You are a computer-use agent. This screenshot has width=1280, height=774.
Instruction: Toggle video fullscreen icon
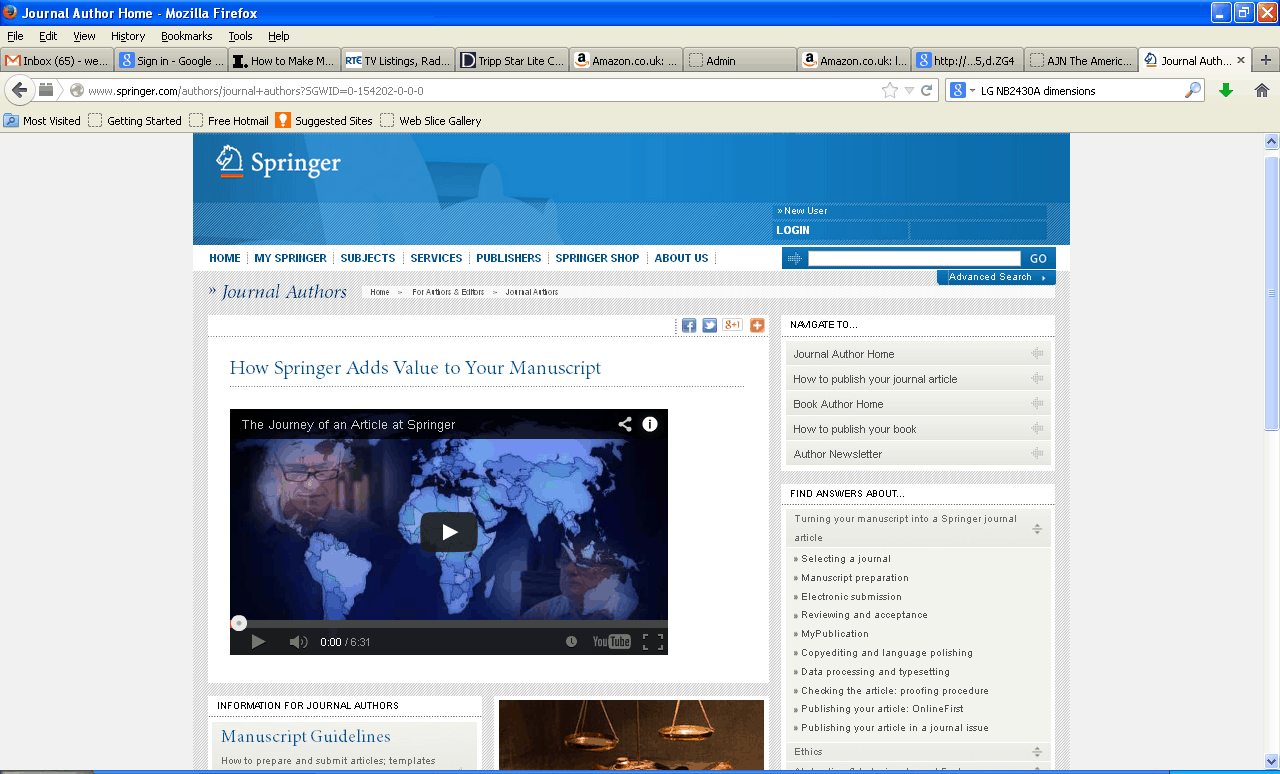pos(653,642)
